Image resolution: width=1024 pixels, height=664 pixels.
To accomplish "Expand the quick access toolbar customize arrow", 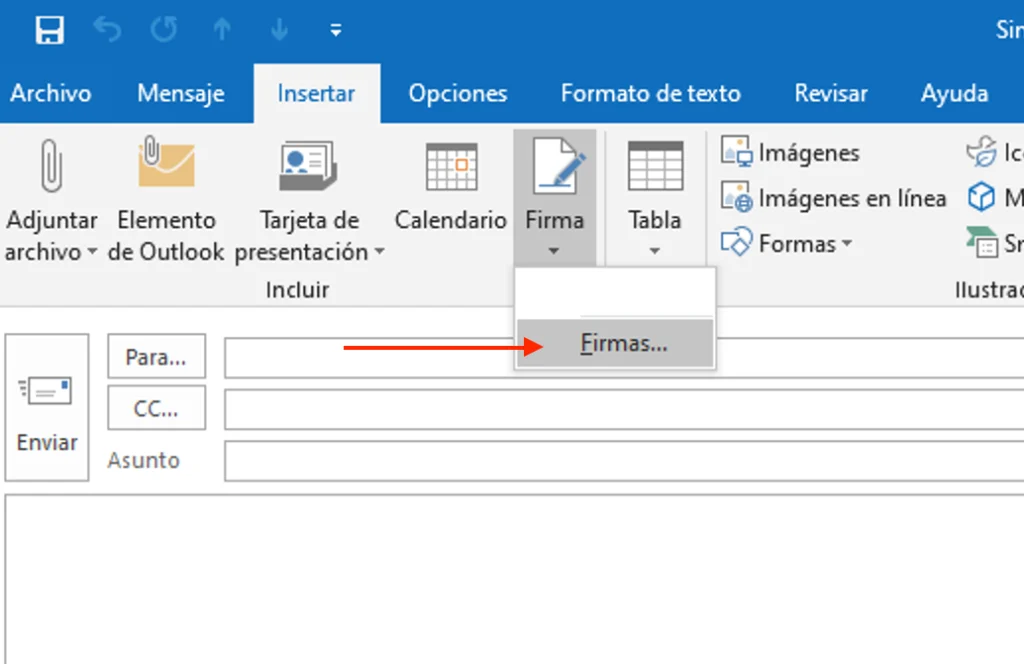I will (x=336, y=30).
